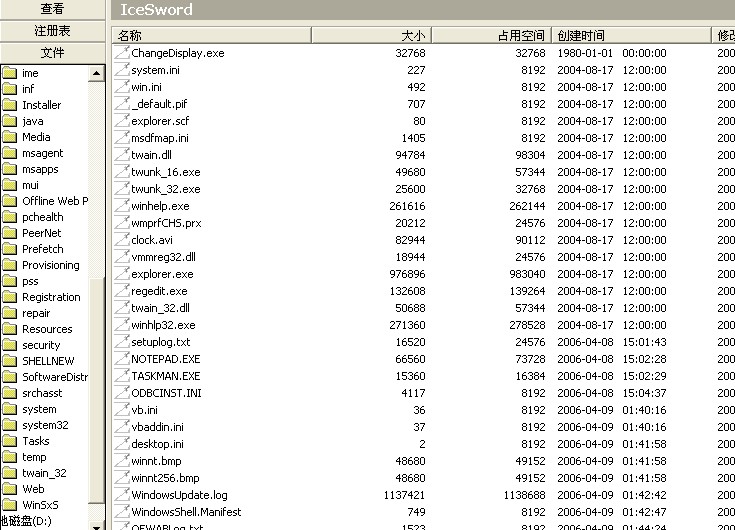735x530 pixels.
Task: Open the Registration folder
Action: (51, 297)
